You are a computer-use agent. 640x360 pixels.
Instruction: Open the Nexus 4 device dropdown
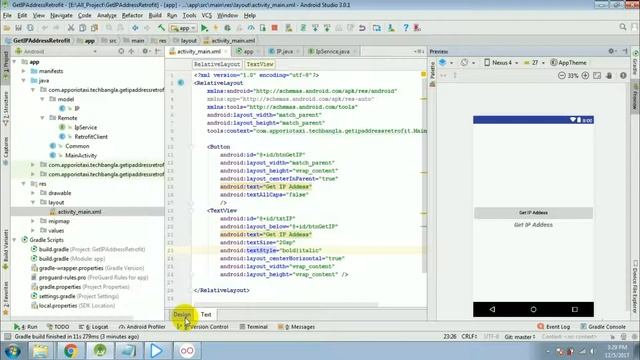tap(501, 62)
